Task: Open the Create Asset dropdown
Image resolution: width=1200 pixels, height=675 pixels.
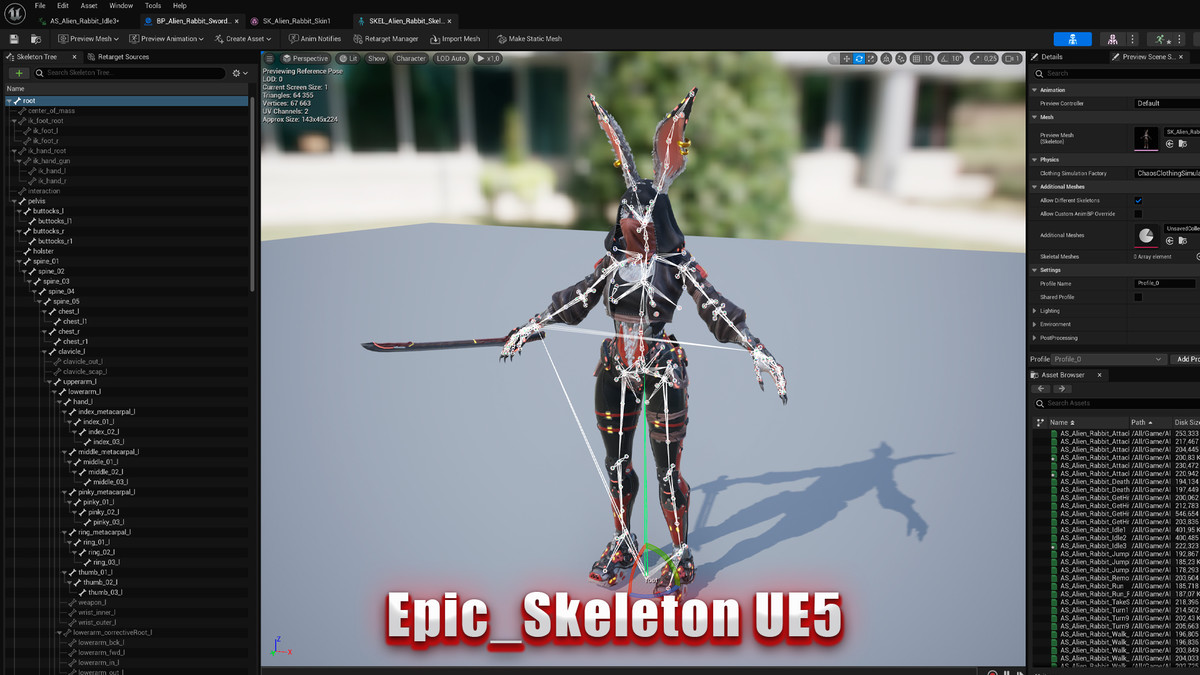Action: (243, 39)
